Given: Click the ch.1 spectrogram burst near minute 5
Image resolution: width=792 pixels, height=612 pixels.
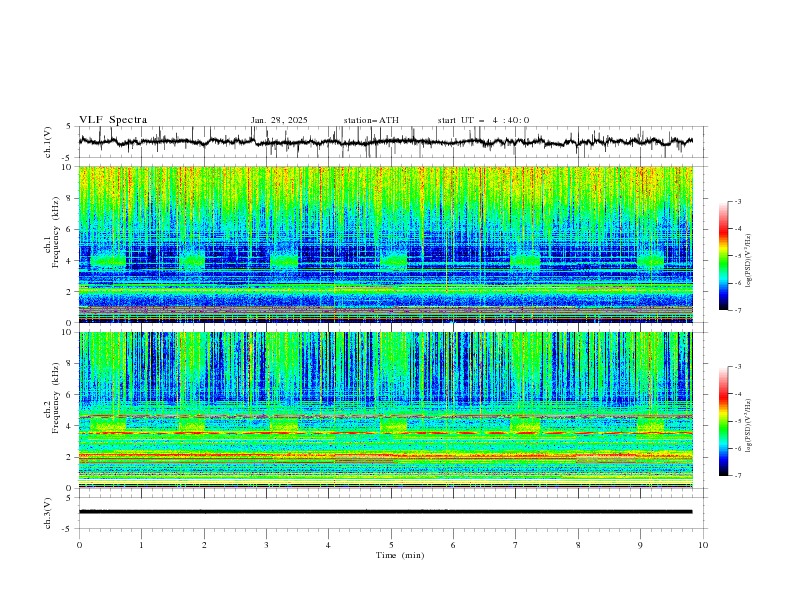Looking at the screenshot, I should click(x=393, y=261).
